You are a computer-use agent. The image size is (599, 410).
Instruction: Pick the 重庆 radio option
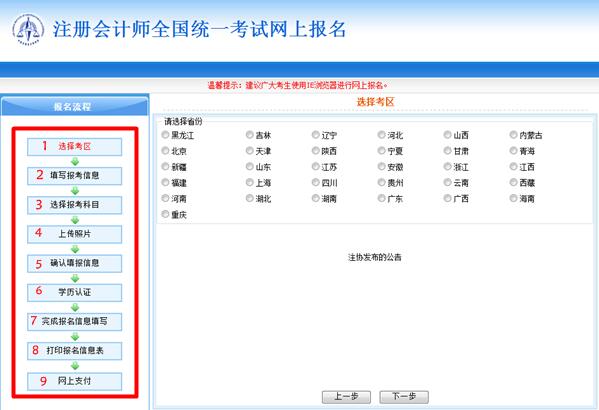(165, 214)
